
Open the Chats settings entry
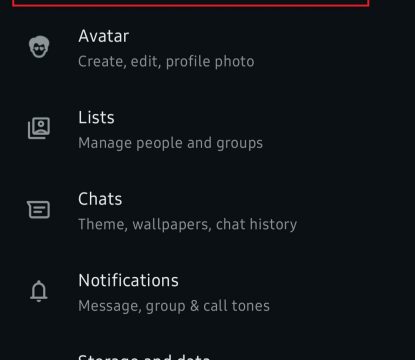pos(207,211)
